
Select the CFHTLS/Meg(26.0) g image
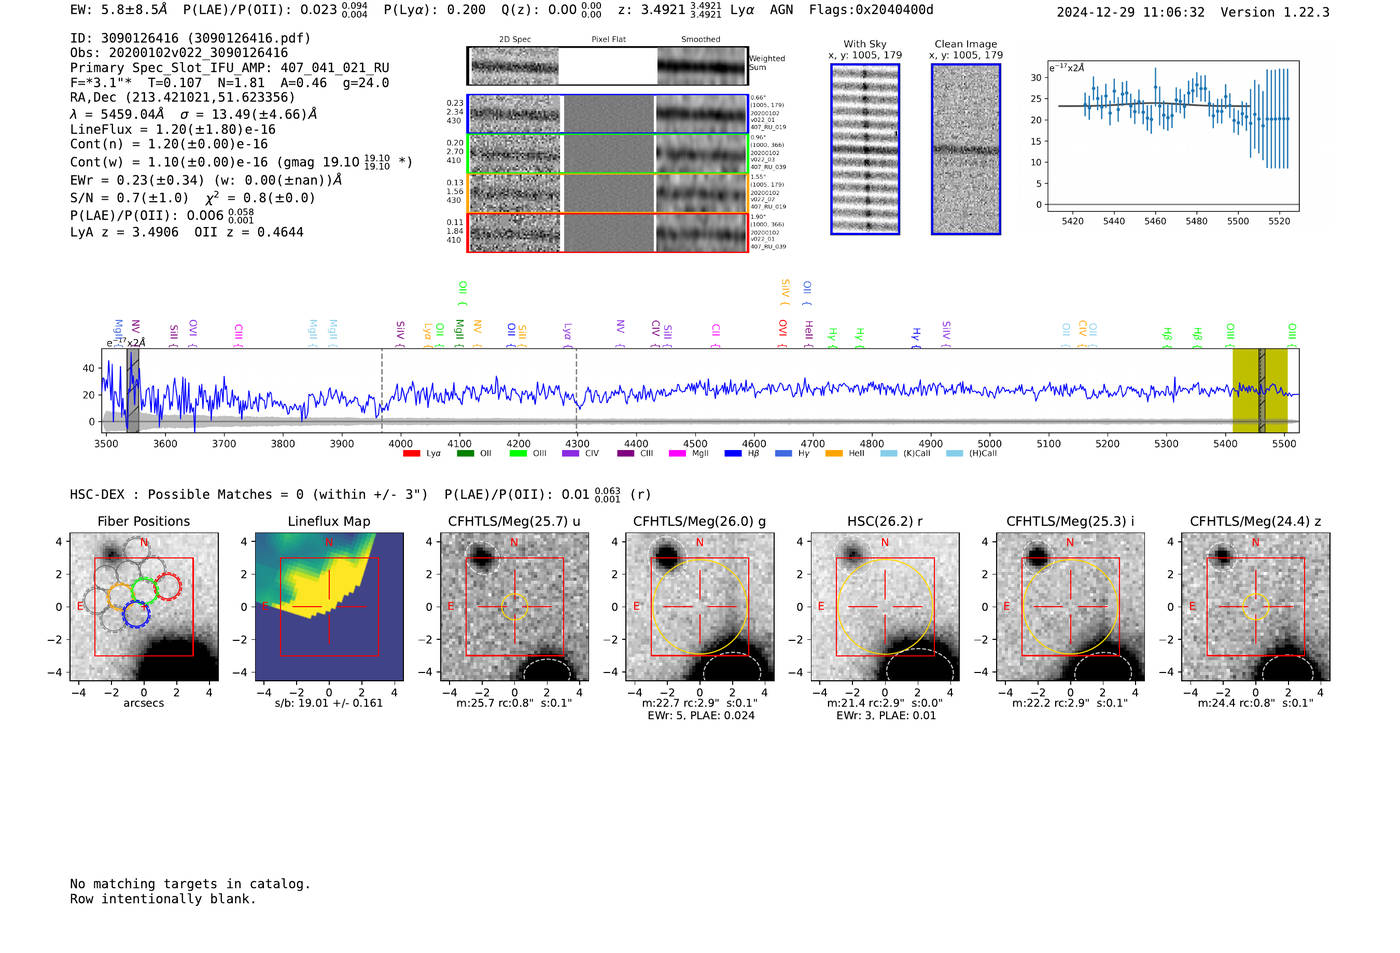click(700, 607)
